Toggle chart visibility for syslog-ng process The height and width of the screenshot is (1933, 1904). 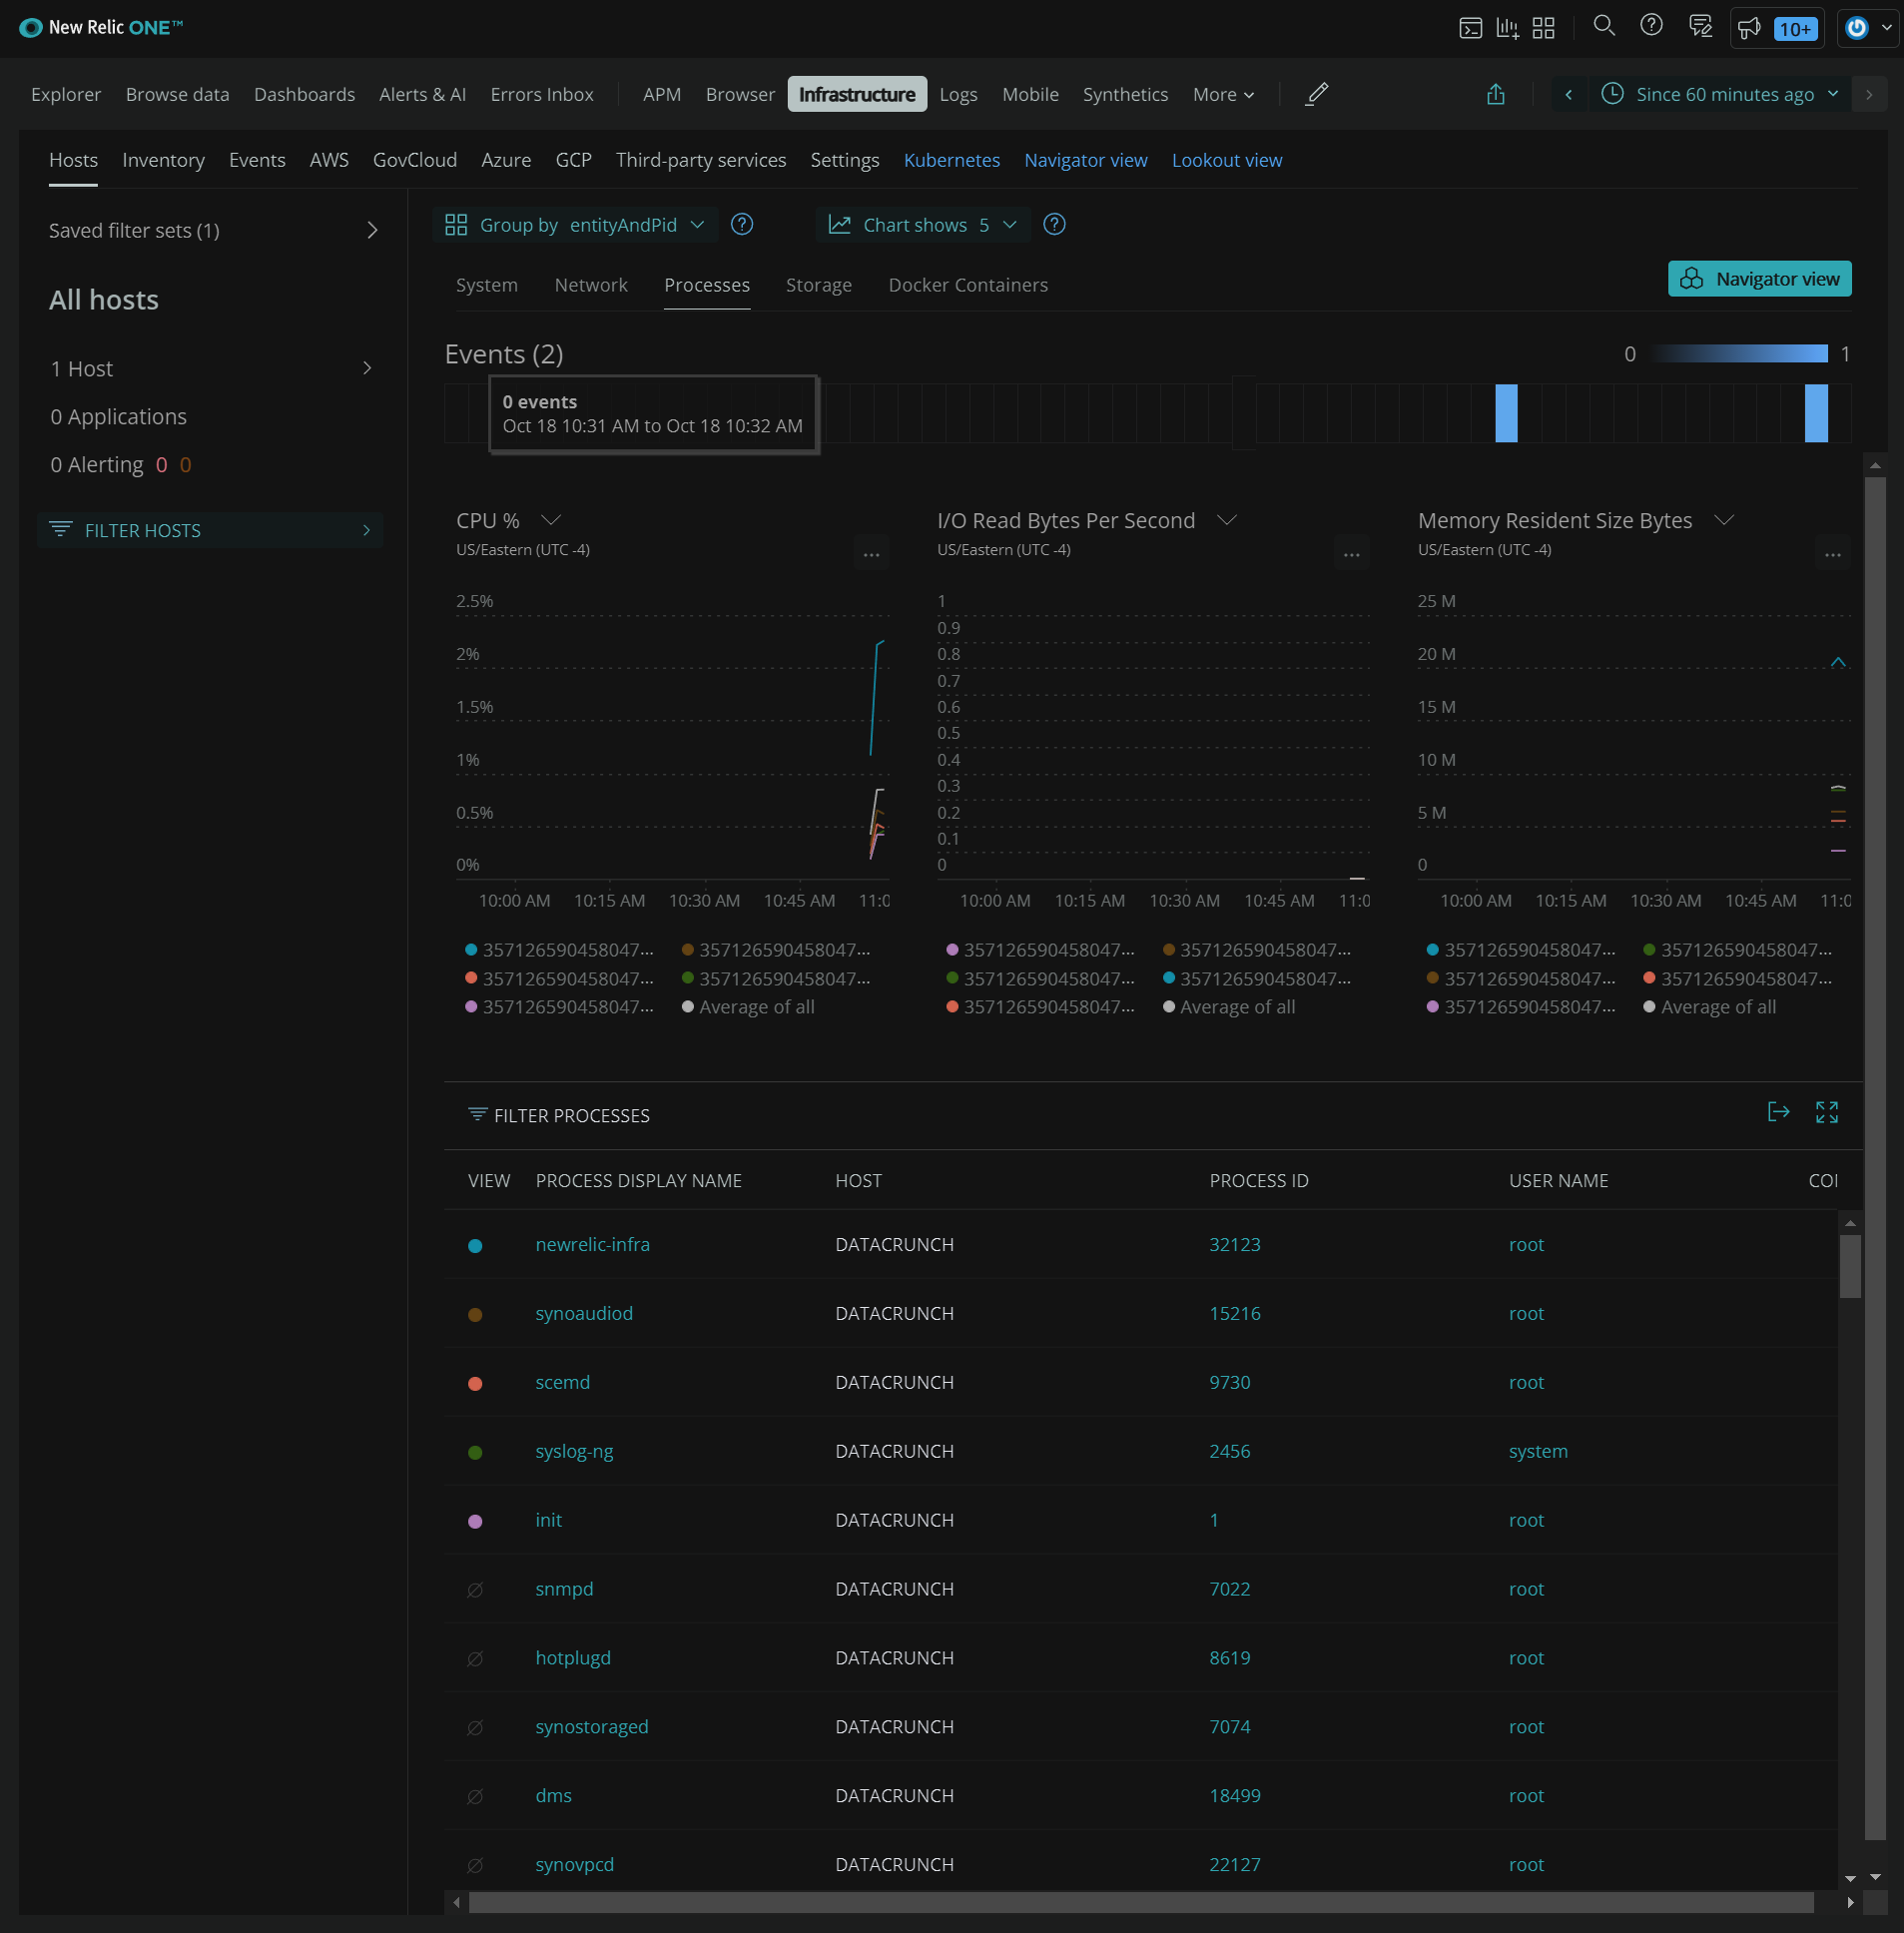click(475, 1452)
